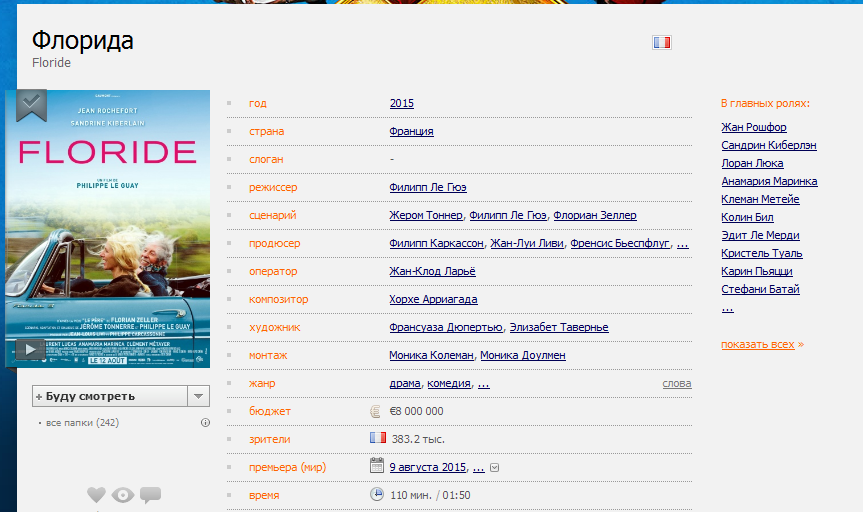The width and height of the screenshot is (863, 512).
Task: Open producer Жан-Луи Ливи link
Action: tap(527, 243)
